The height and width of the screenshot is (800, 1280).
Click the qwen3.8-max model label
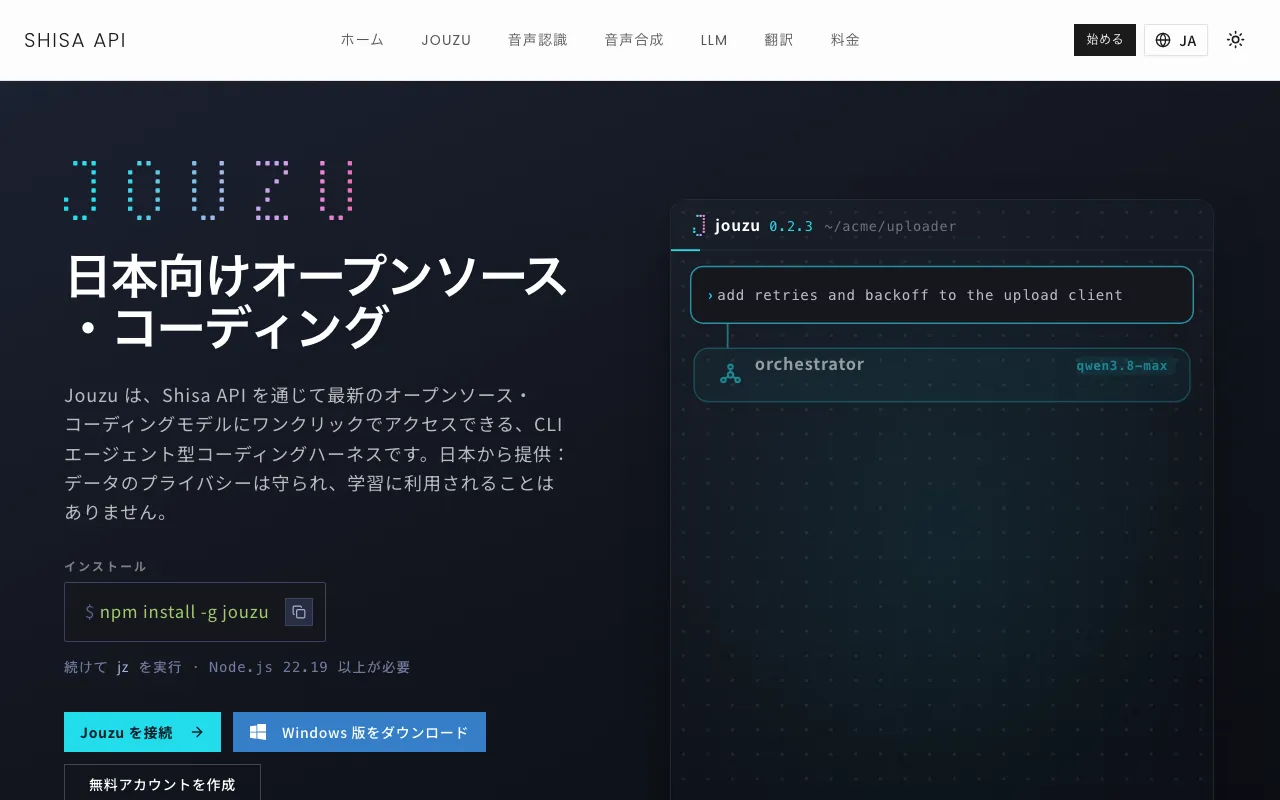[x=1122, y=365]
